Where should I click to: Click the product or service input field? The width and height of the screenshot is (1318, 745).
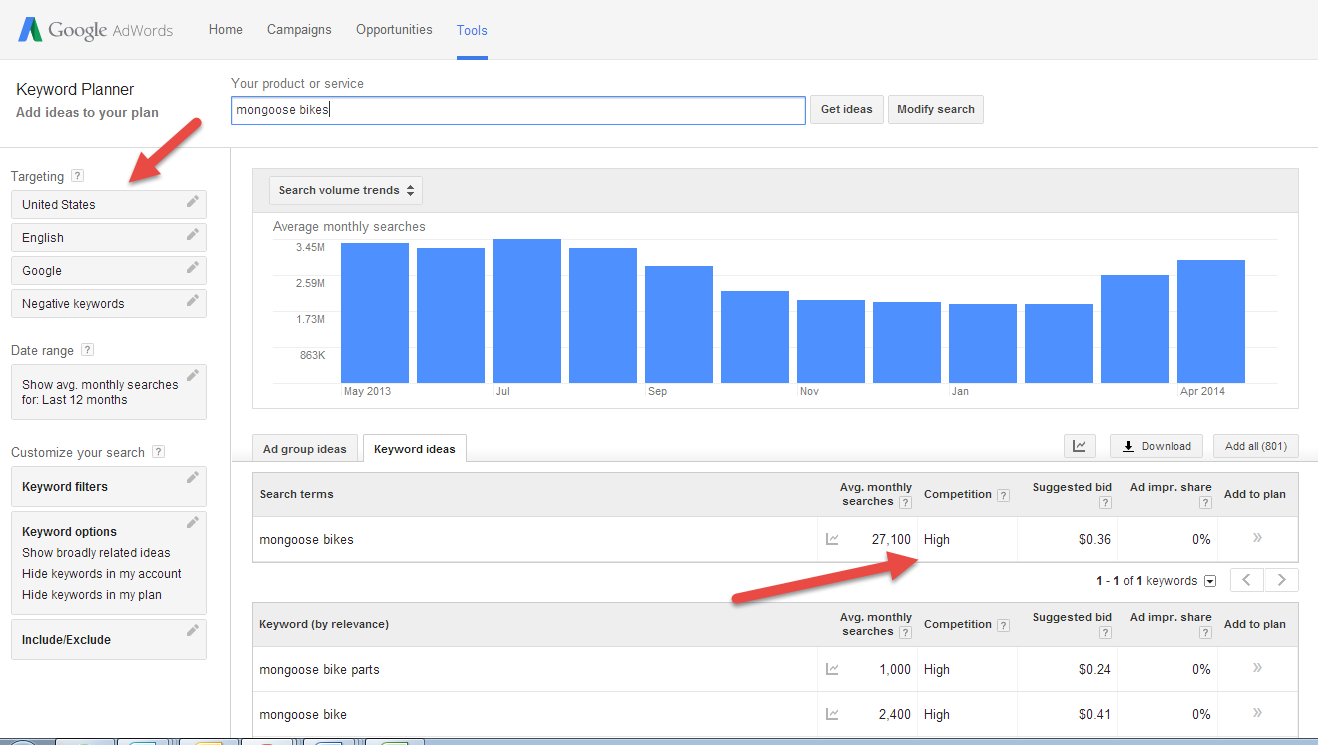tap(517, 110)
